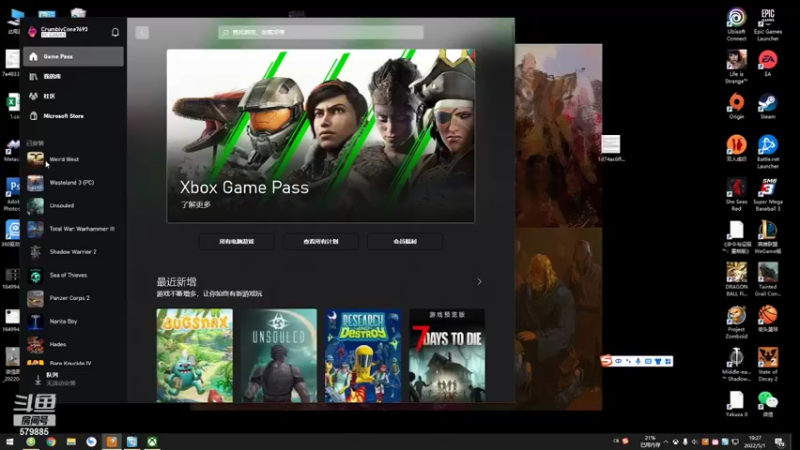Click the Xbox Game Pass hero banner

[x=321, y=136]
